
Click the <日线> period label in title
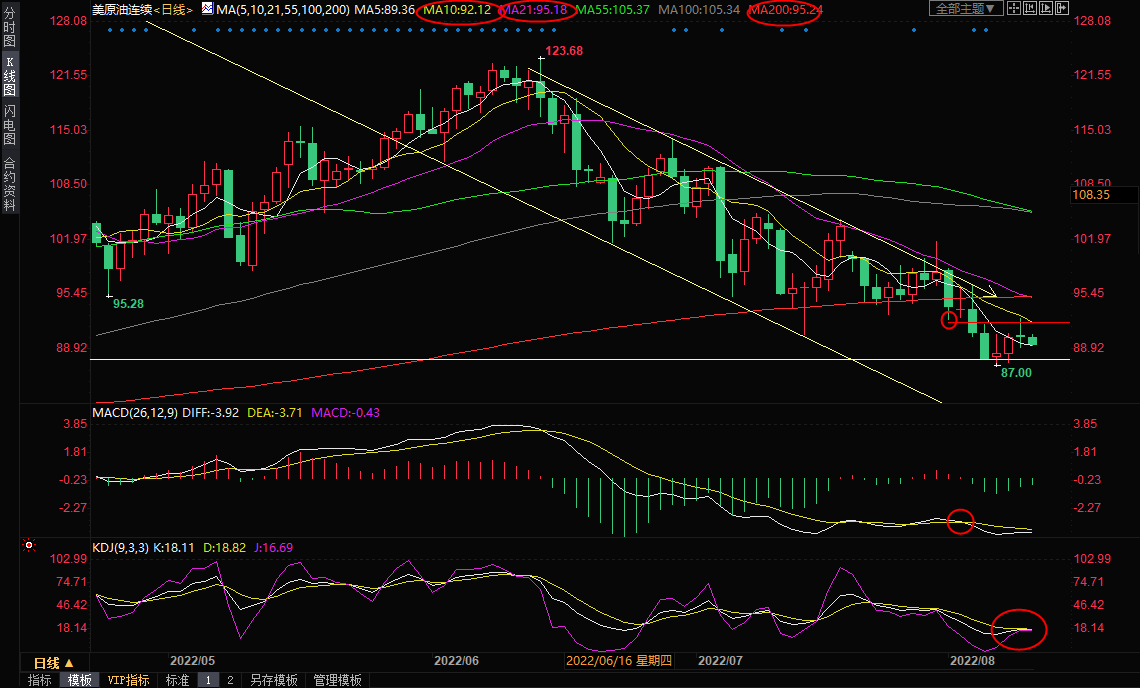click(174, 9)
